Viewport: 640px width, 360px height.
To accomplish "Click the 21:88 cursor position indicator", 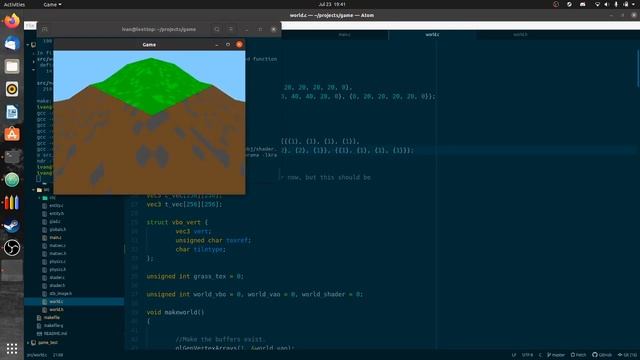I will [x=58, y=355].
